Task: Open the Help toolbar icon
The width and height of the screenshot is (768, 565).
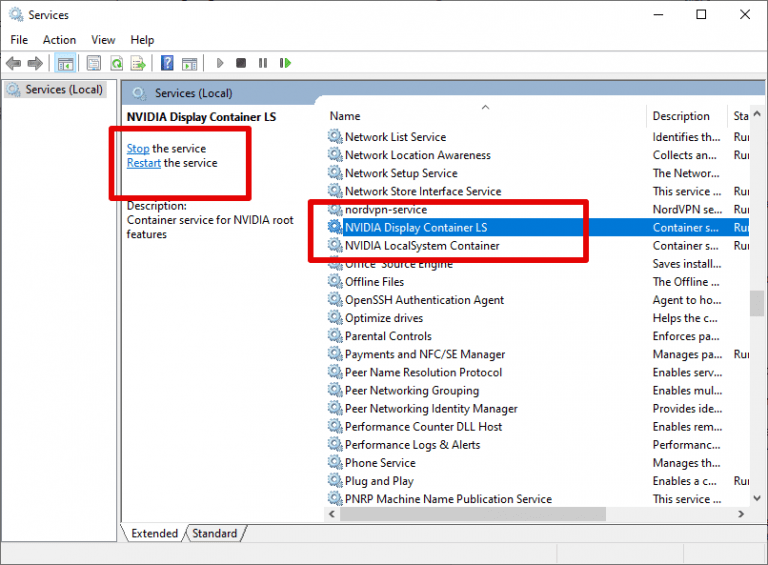Action: (167, 63)
